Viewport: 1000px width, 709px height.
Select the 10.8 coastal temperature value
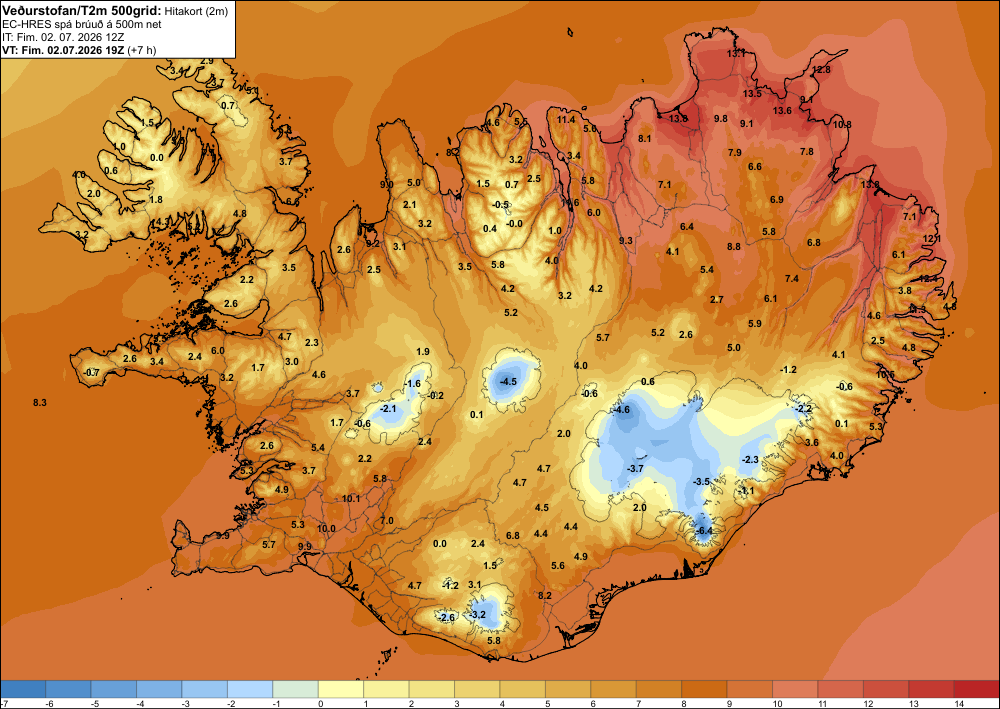(x=842, y=124)
